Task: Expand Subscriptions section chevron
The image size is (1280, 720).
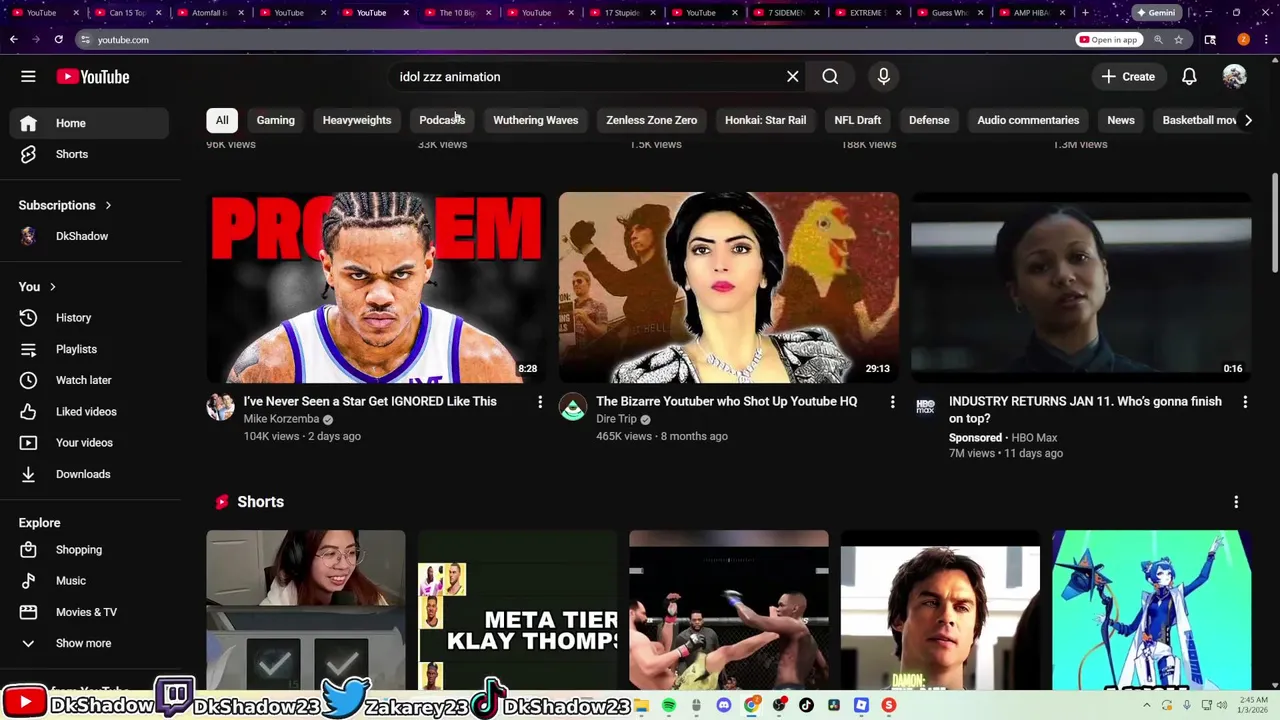Action: (108, 205)
